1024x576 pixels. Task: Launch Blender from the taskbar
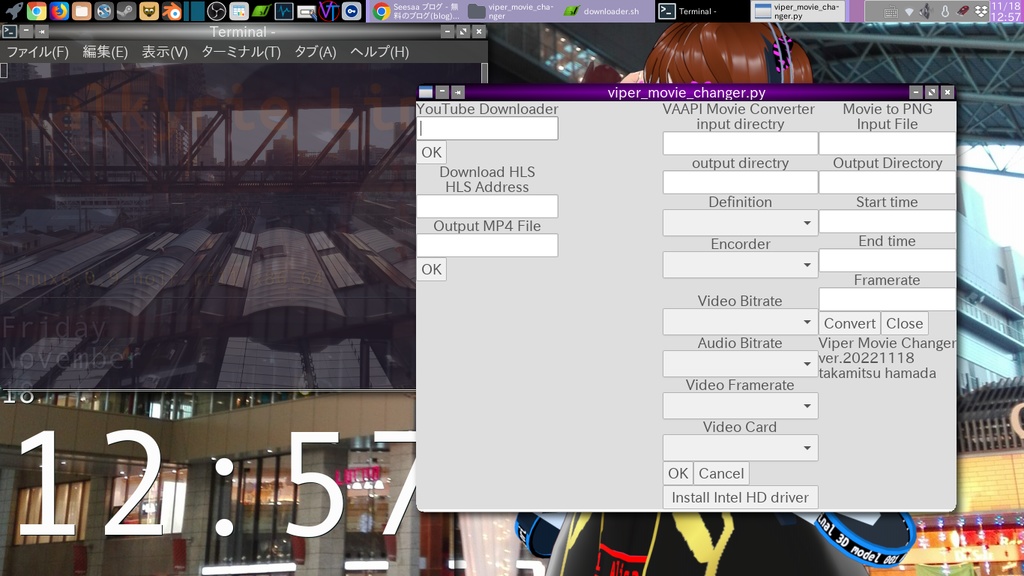pos(173,13)
